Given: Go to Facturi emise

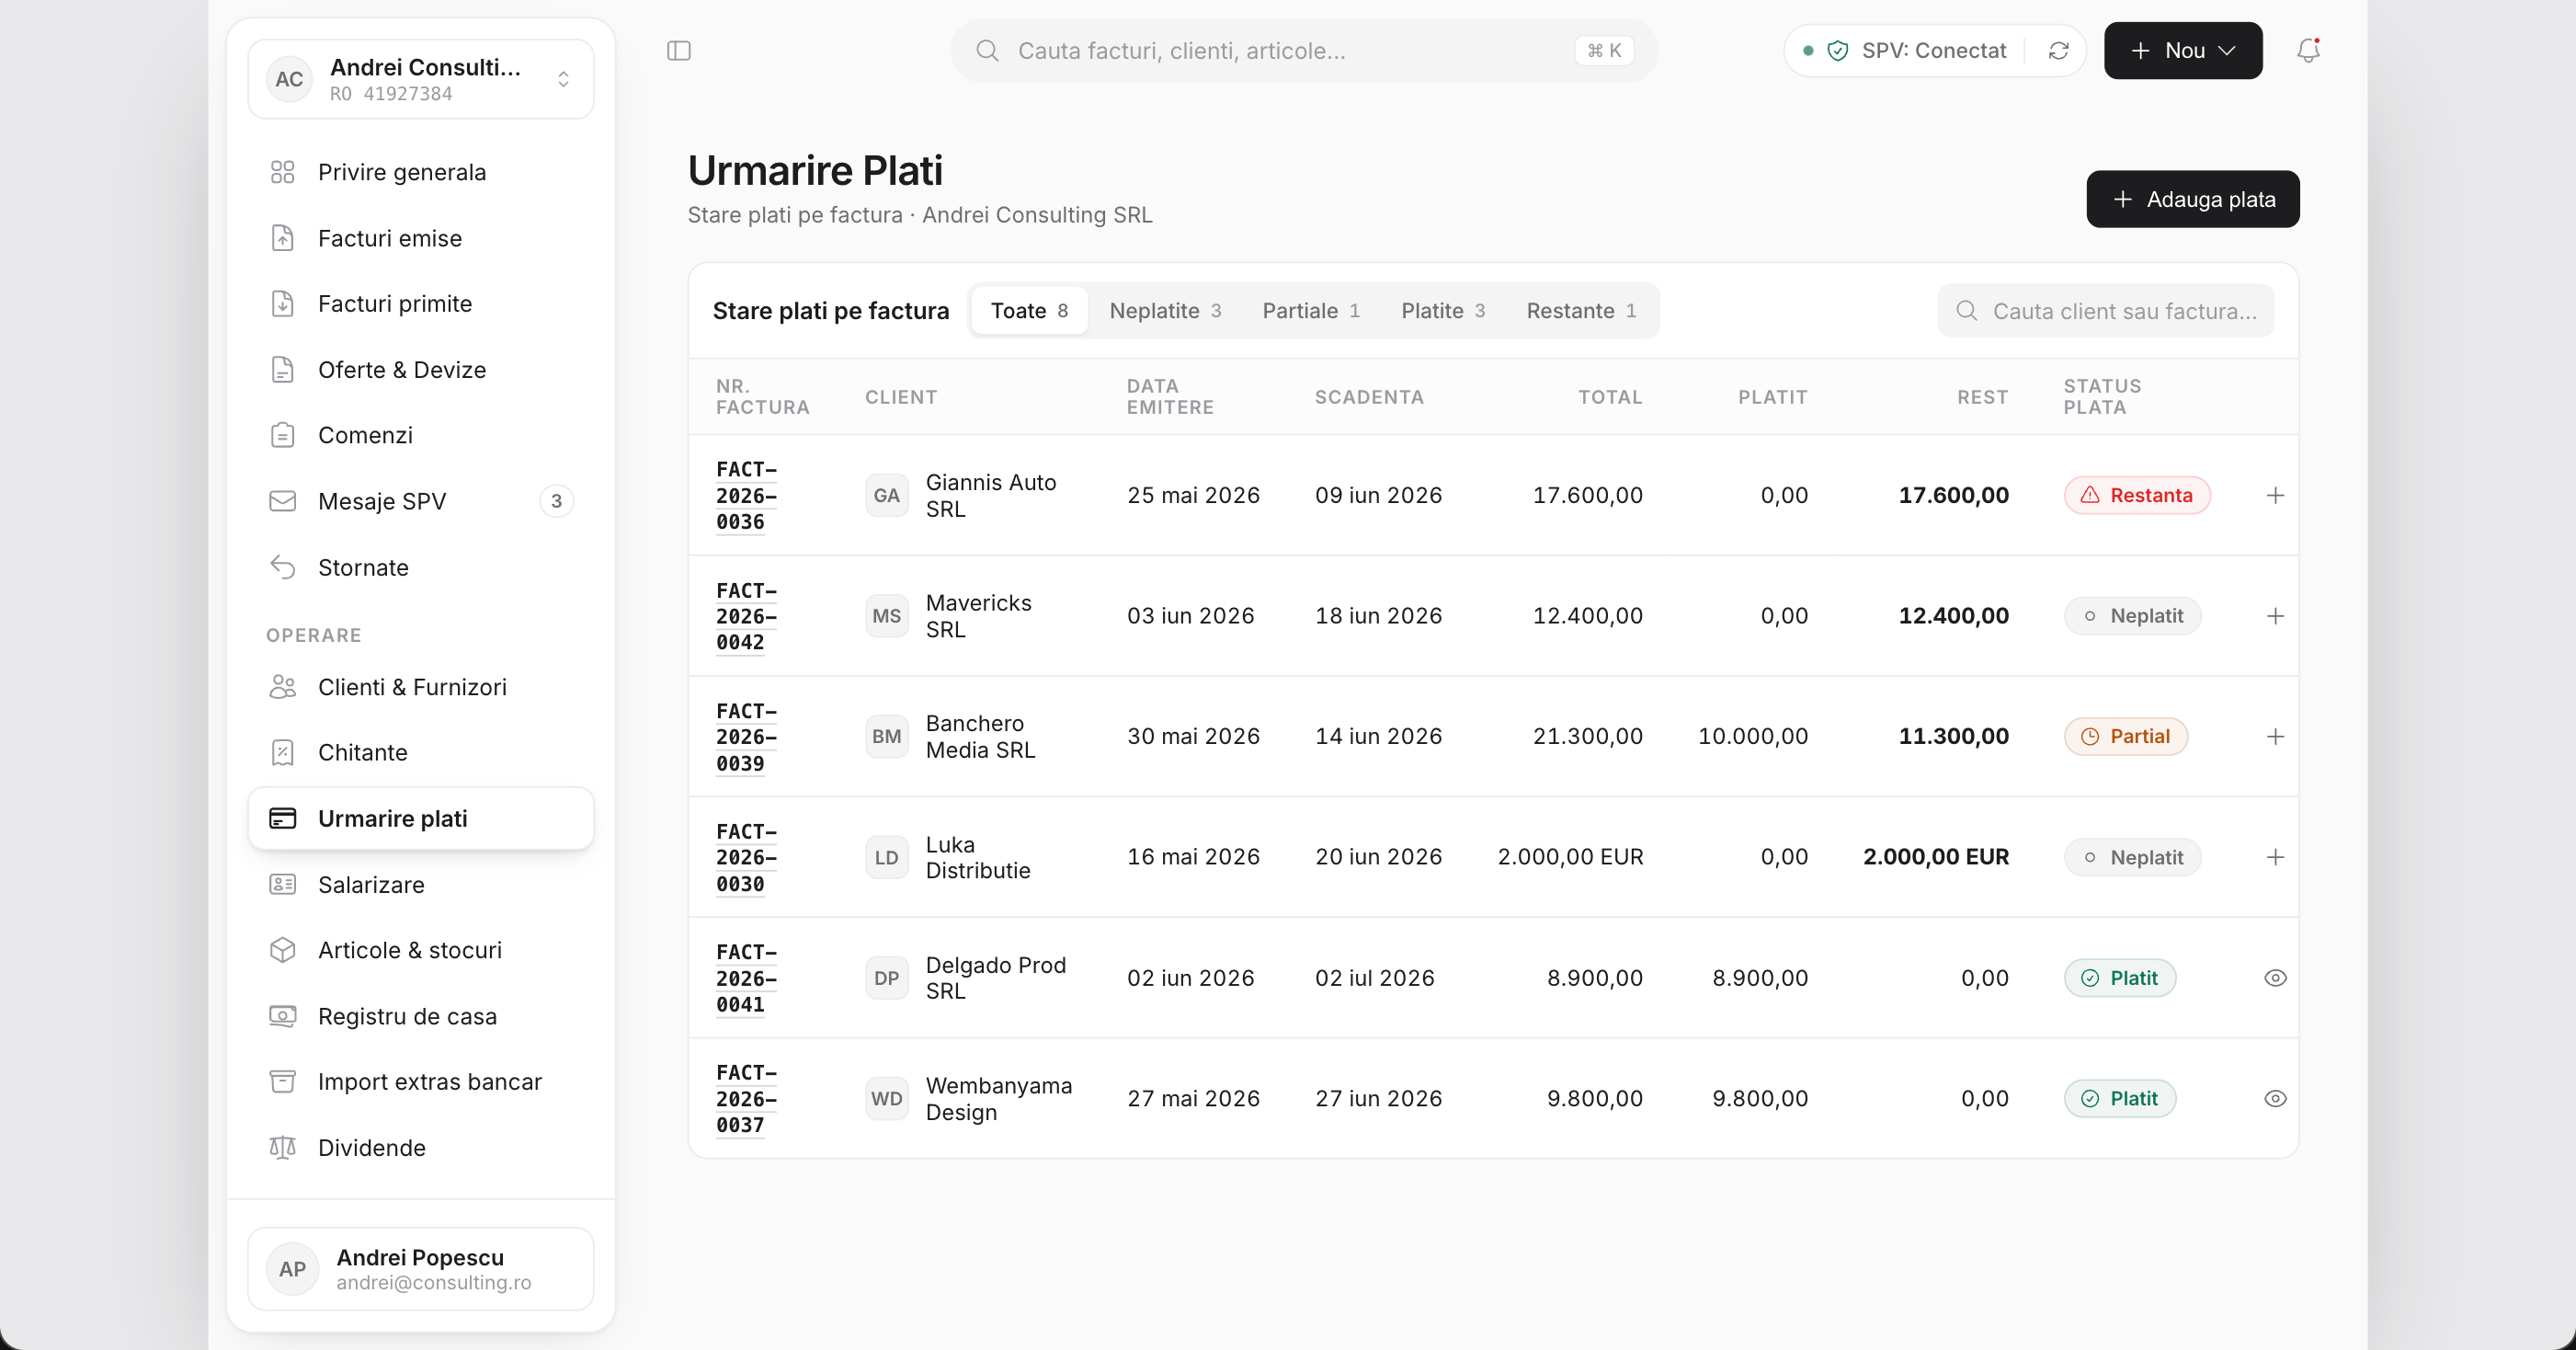Looking at the screenshot, I should [x=420, y=238].
